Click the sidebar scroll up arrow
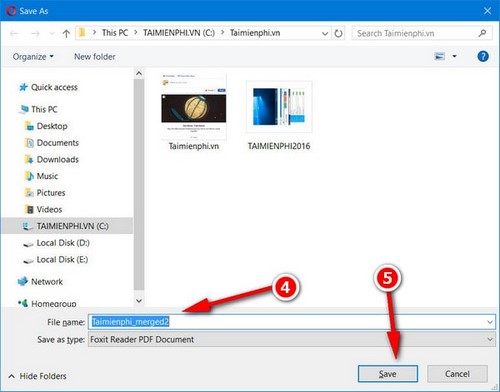Screen dimensions: 500x392 coord(139,73)
